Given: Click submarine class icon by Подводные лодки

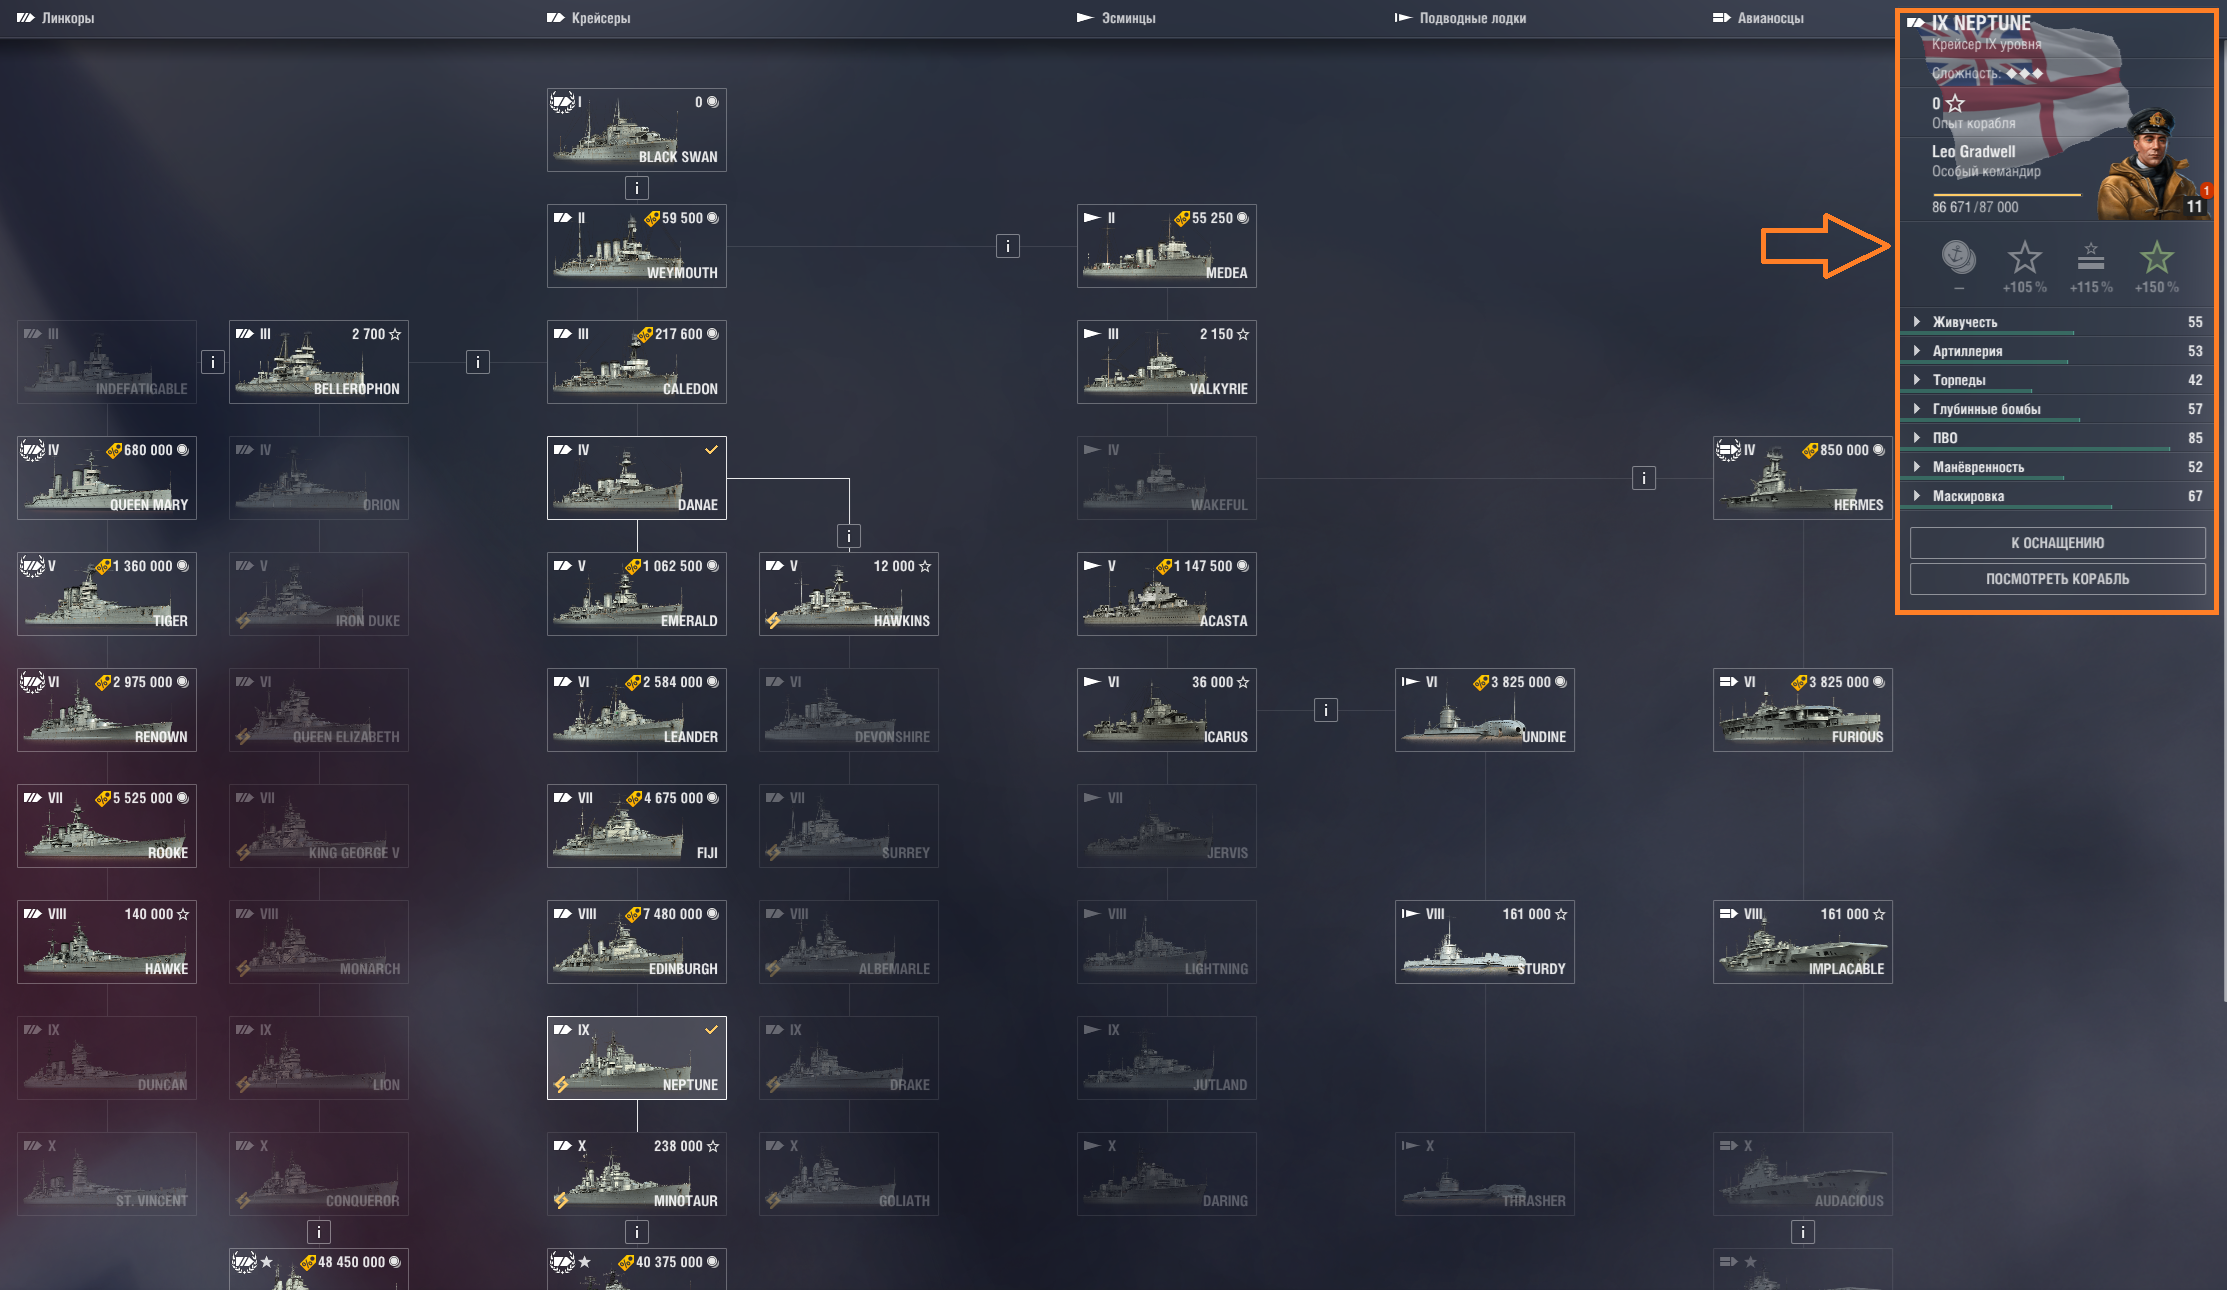Looking at the screenshot, I should (1404, 18).
